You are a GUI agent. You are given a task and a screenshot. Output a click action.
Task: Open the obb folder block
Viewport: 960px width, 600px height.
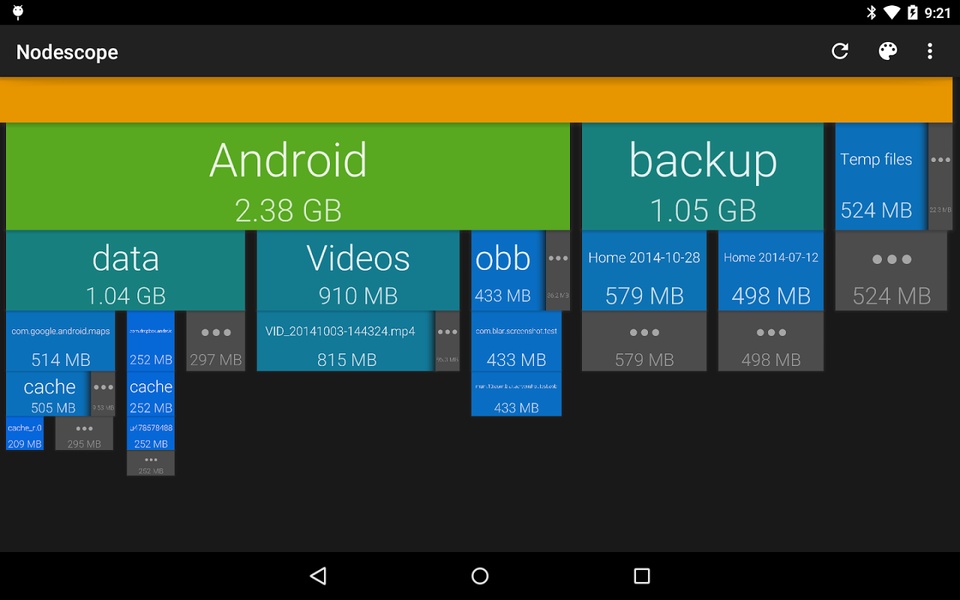pos(508,271)
